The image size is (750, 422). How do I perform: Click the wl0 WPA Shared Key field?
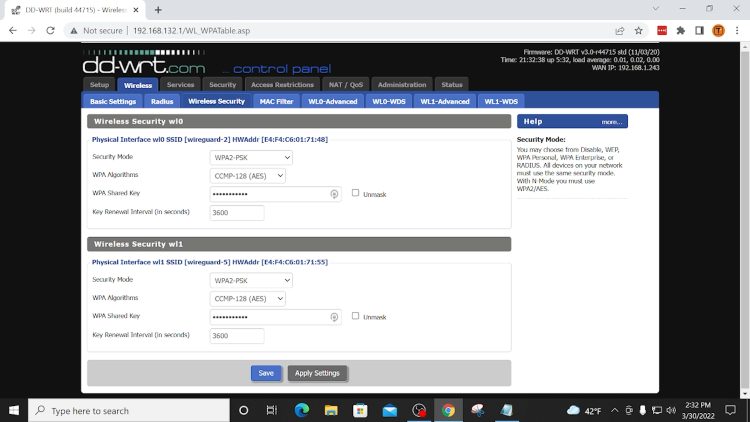click(276, 194)
